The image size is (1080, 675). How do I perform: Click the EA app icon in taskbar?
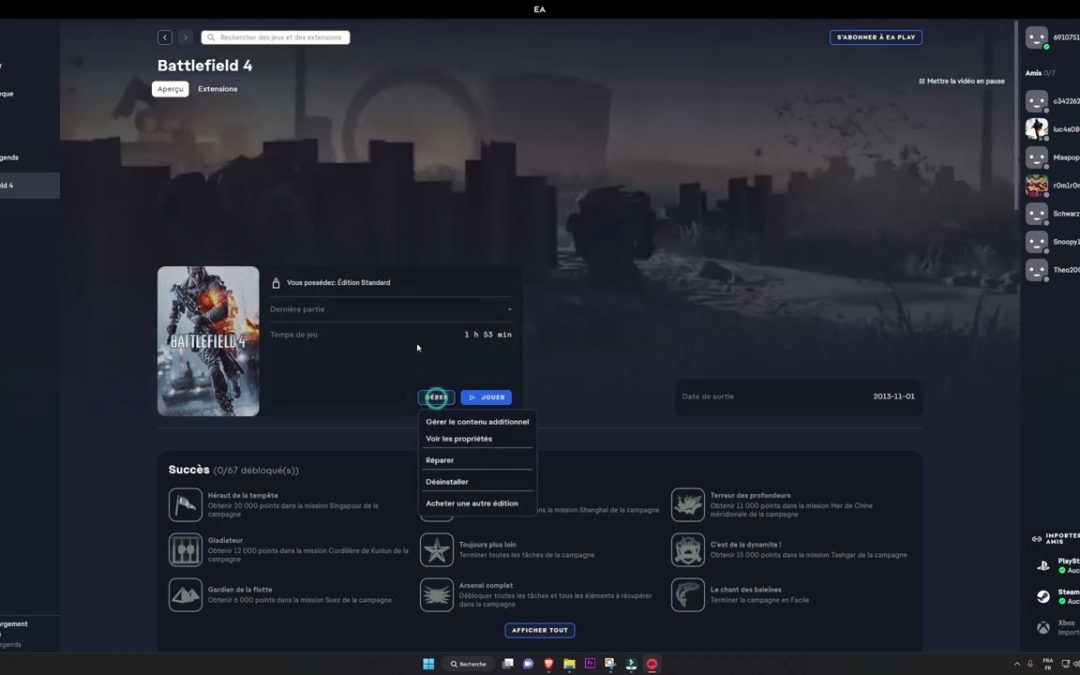click(x=652, y=664)
